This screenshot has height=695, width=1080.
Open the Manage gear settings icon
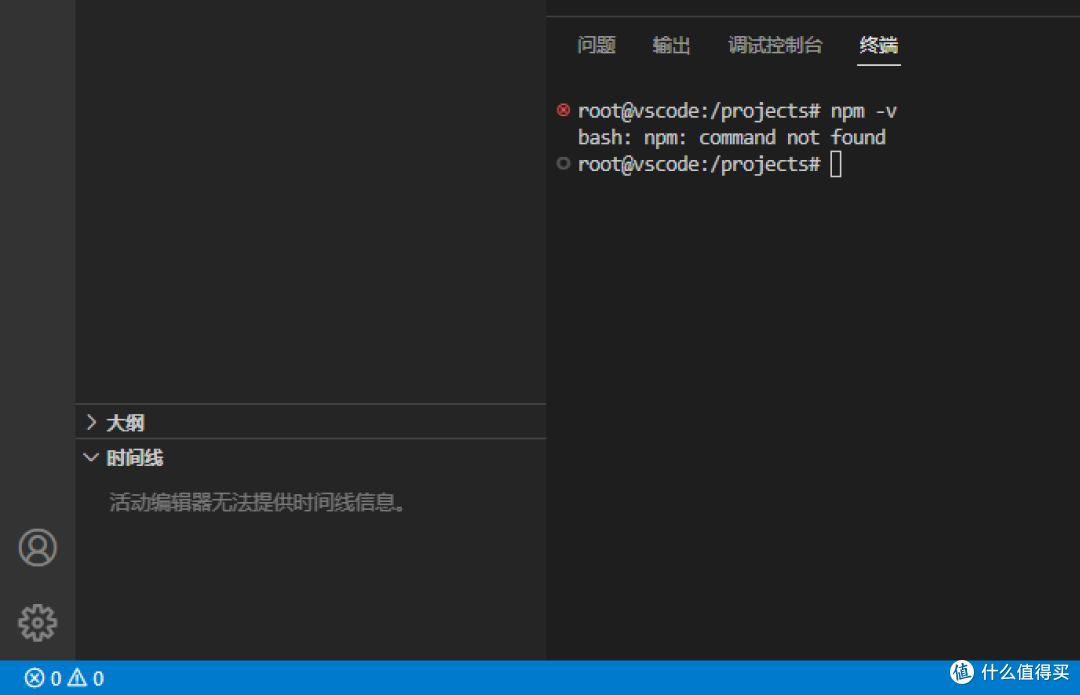click(x=37, y=623)
